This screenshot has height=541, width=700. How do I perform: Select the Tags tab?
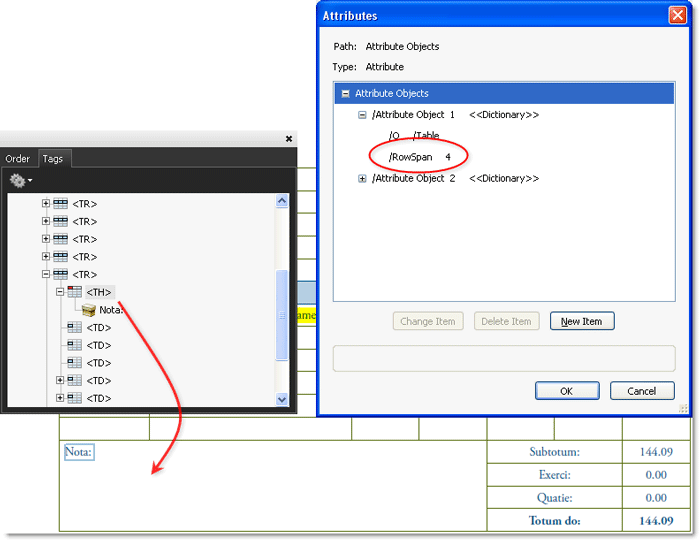[52, 159]
